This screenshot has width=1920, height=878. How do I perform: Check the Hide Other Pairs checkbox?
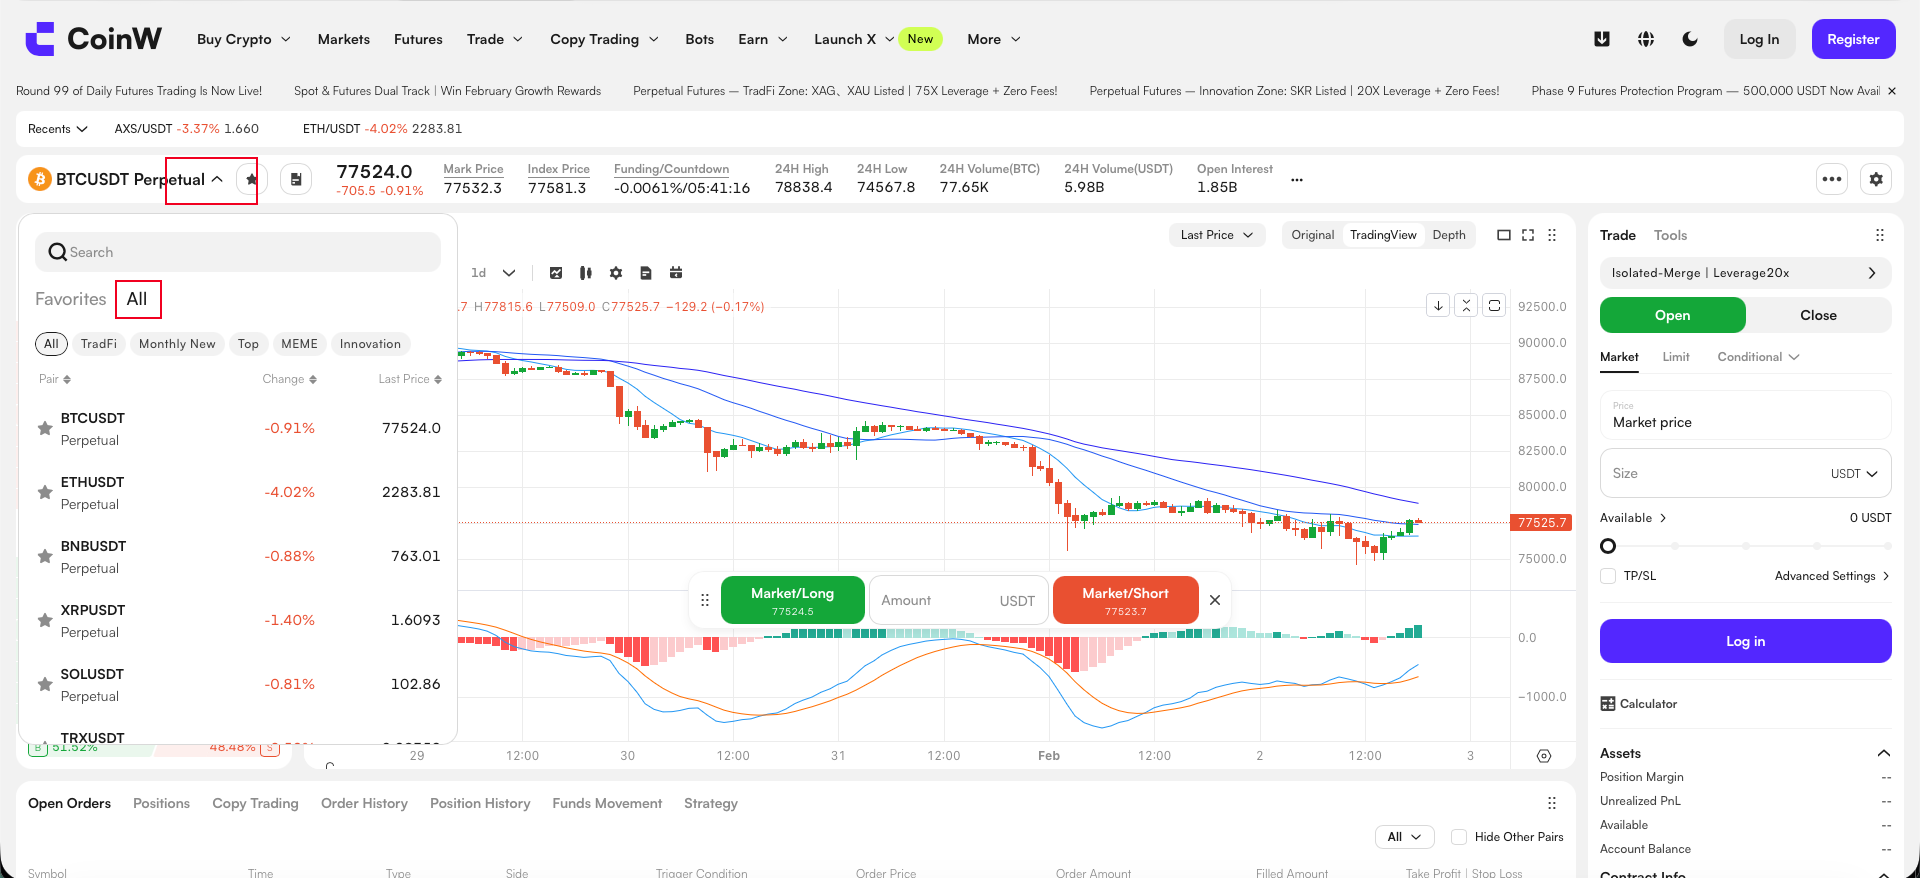(1459, 837)
